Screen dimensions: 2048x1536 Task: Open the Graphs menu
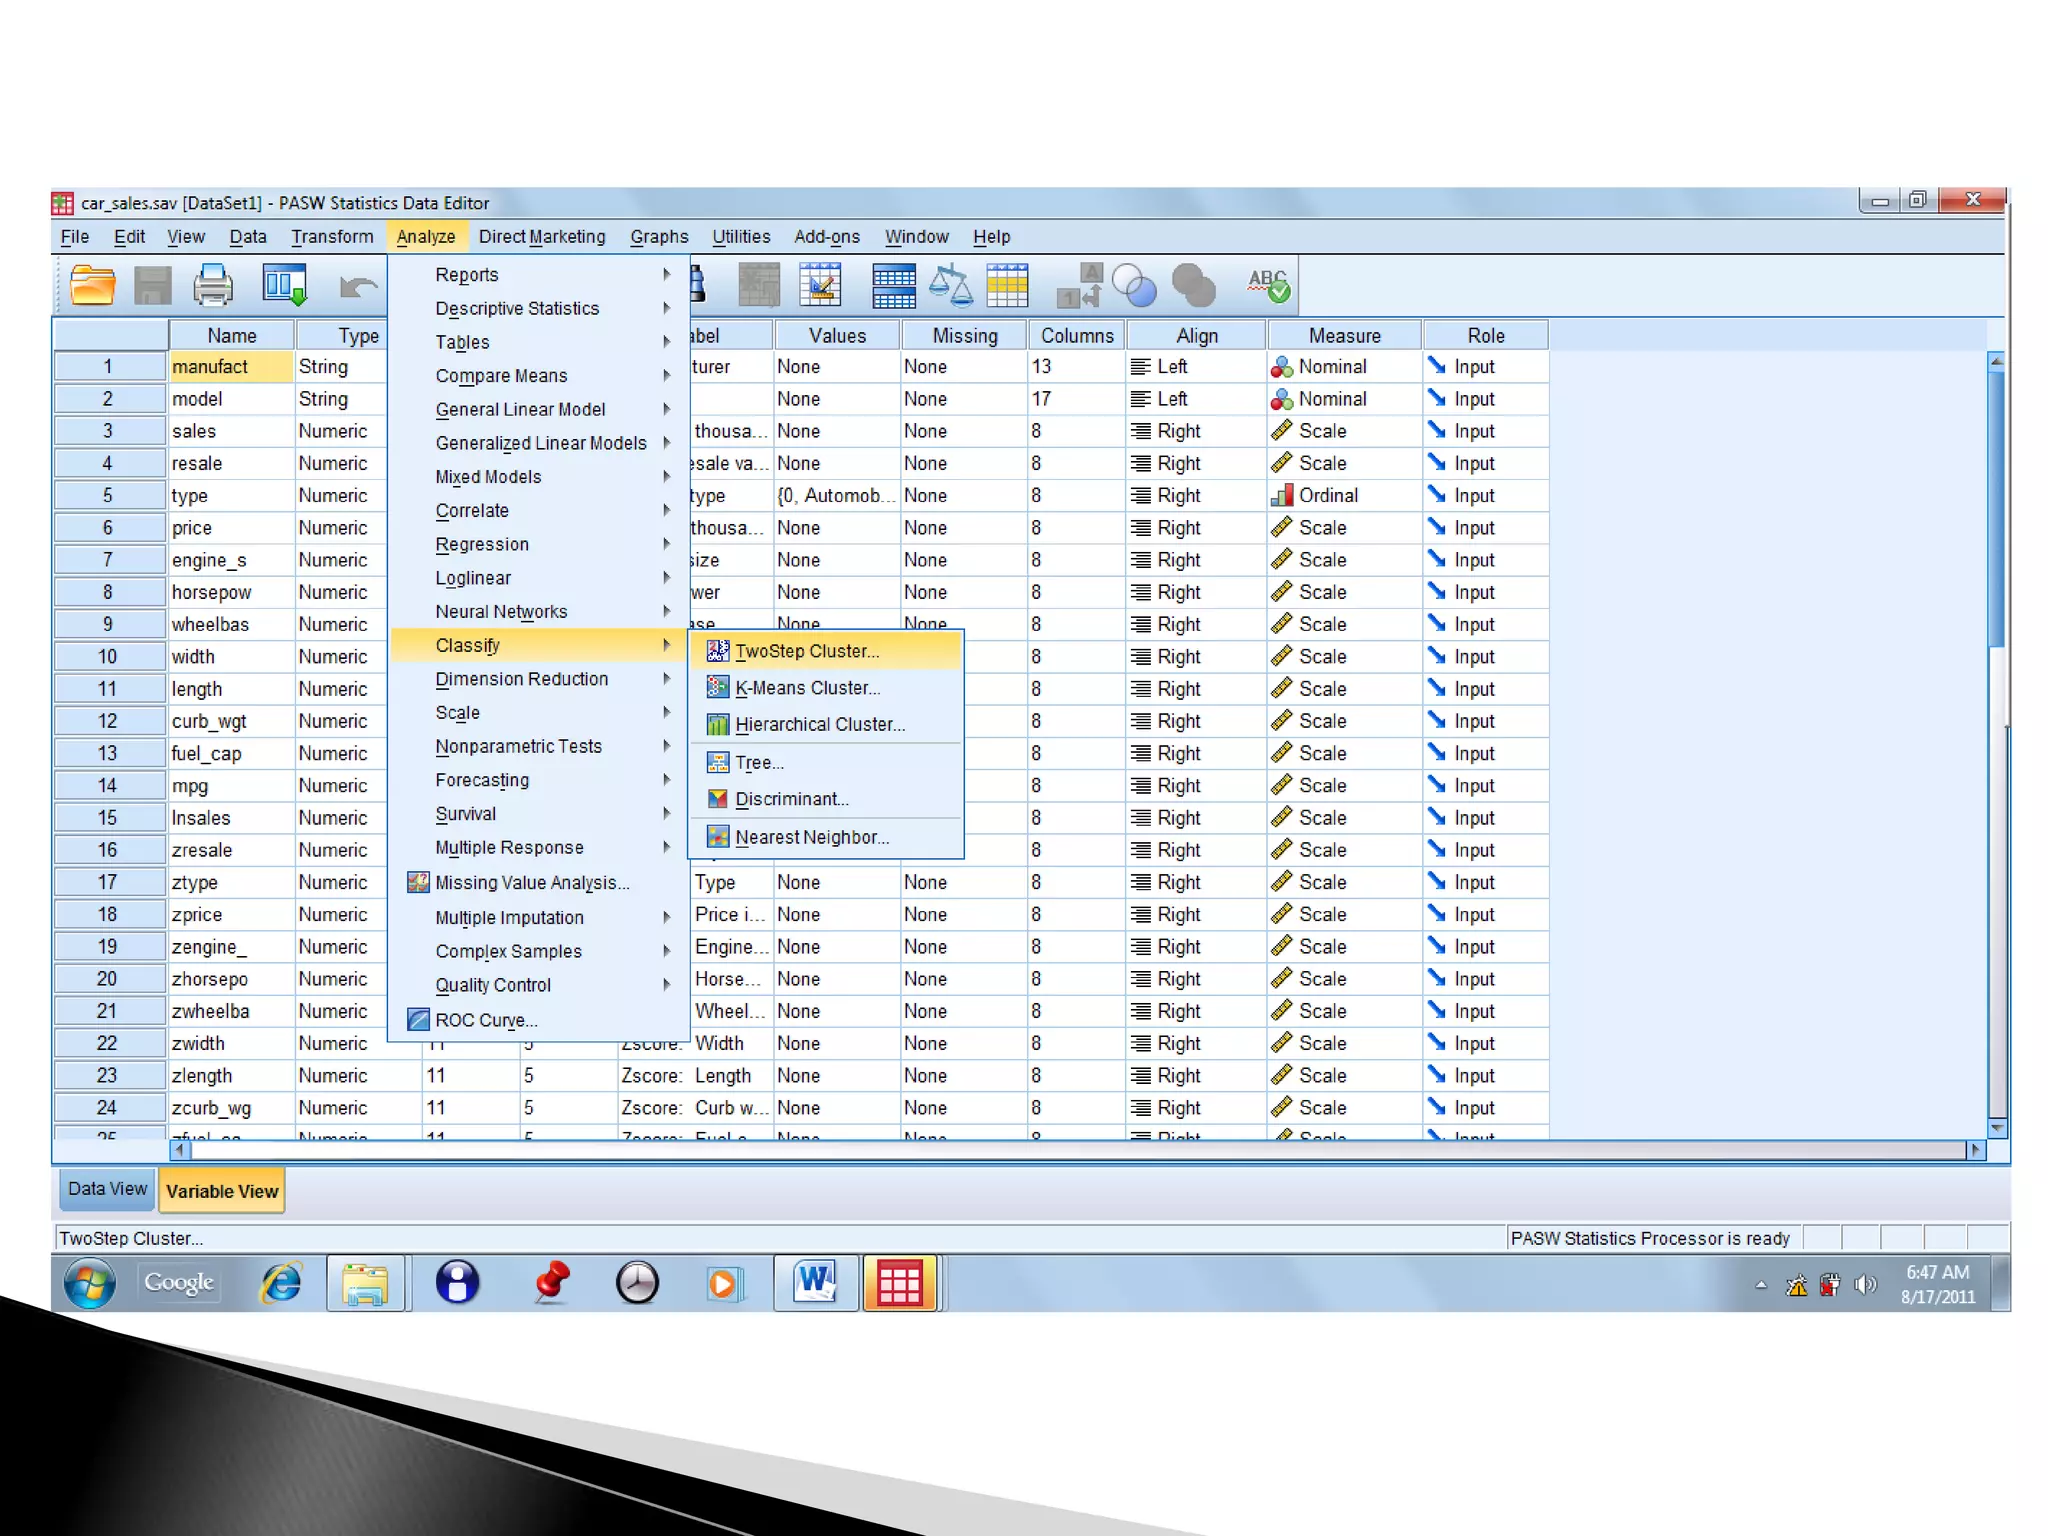[659, 237]
